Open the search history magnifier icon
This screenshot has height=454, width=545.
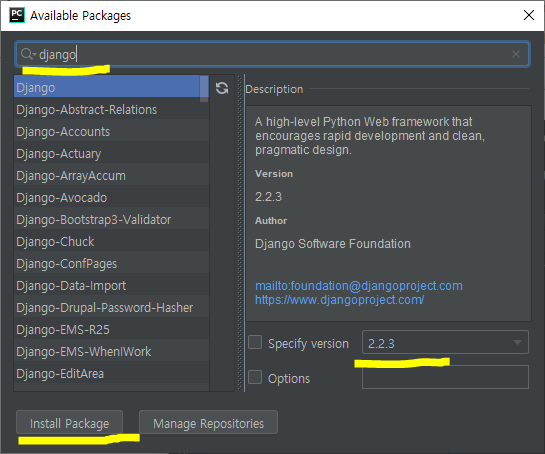coord(28,54)
